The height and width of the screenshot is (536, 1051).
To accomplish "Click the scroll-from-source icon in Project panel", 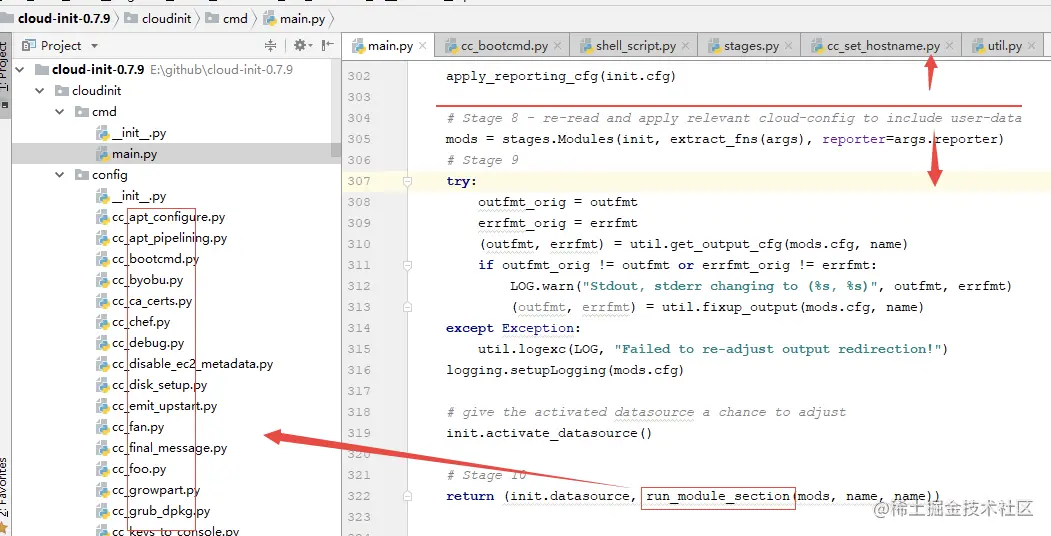I will [x=271, y=46].
